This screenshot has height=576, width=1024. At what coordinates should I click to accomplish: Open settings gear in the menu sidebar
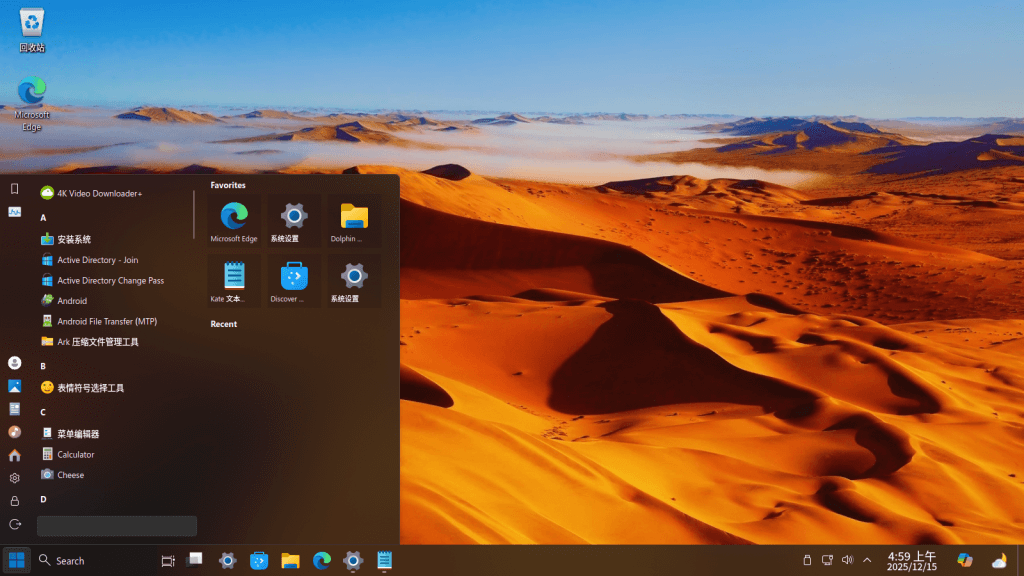point(14,478)
